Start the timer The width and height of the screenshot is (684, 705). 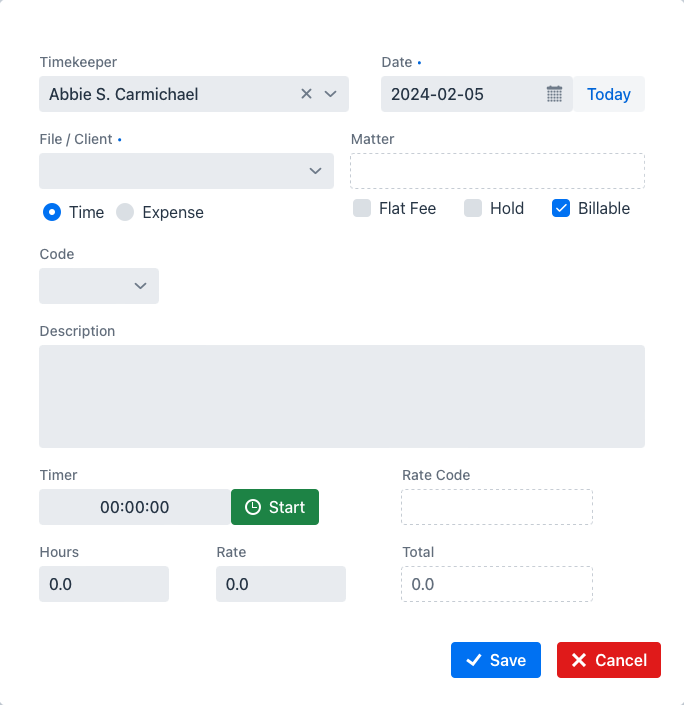275,507
